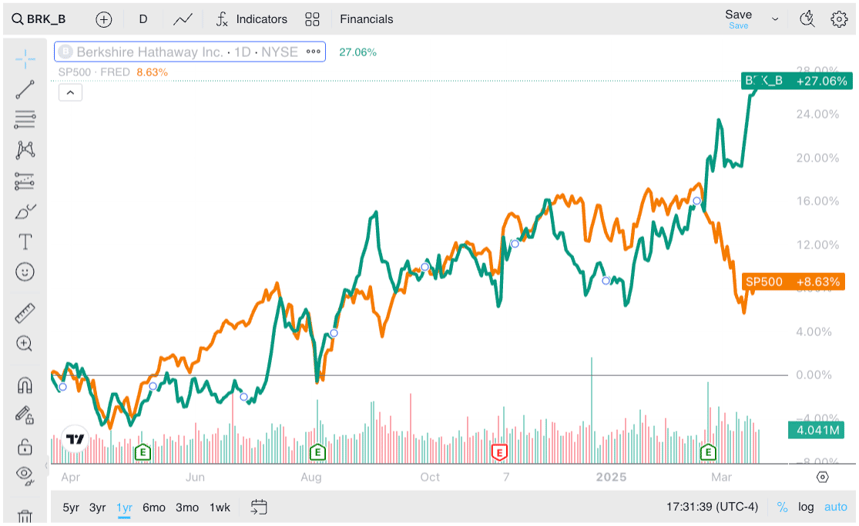This screenshot has width=859, height=526.
Task: Open the emoji icons tool
Action: click(x=25, y=272)
